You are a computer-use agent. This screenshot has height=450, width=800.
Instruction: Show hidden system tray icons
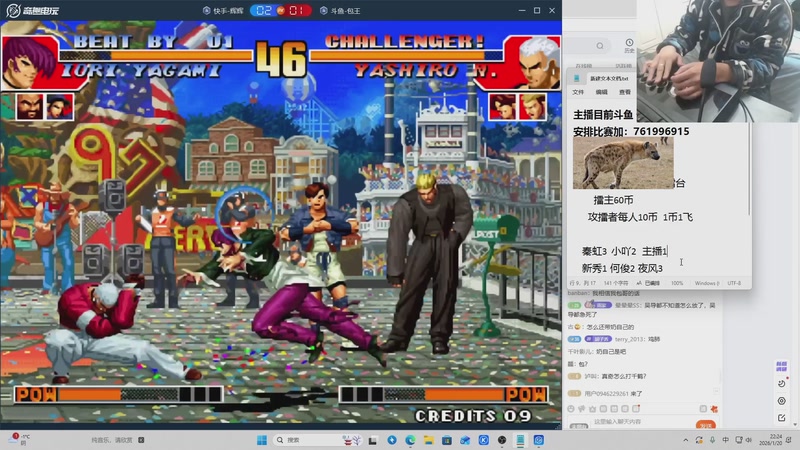pos(686,440)
